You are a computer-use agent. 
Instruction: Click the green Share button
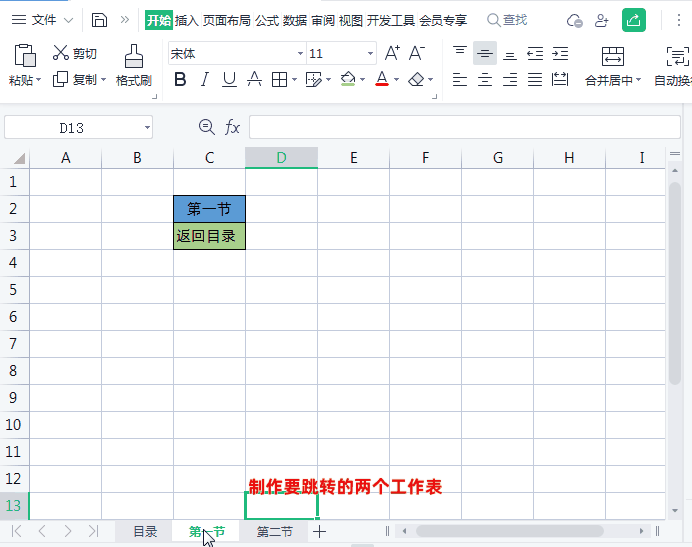pos(634,20)
